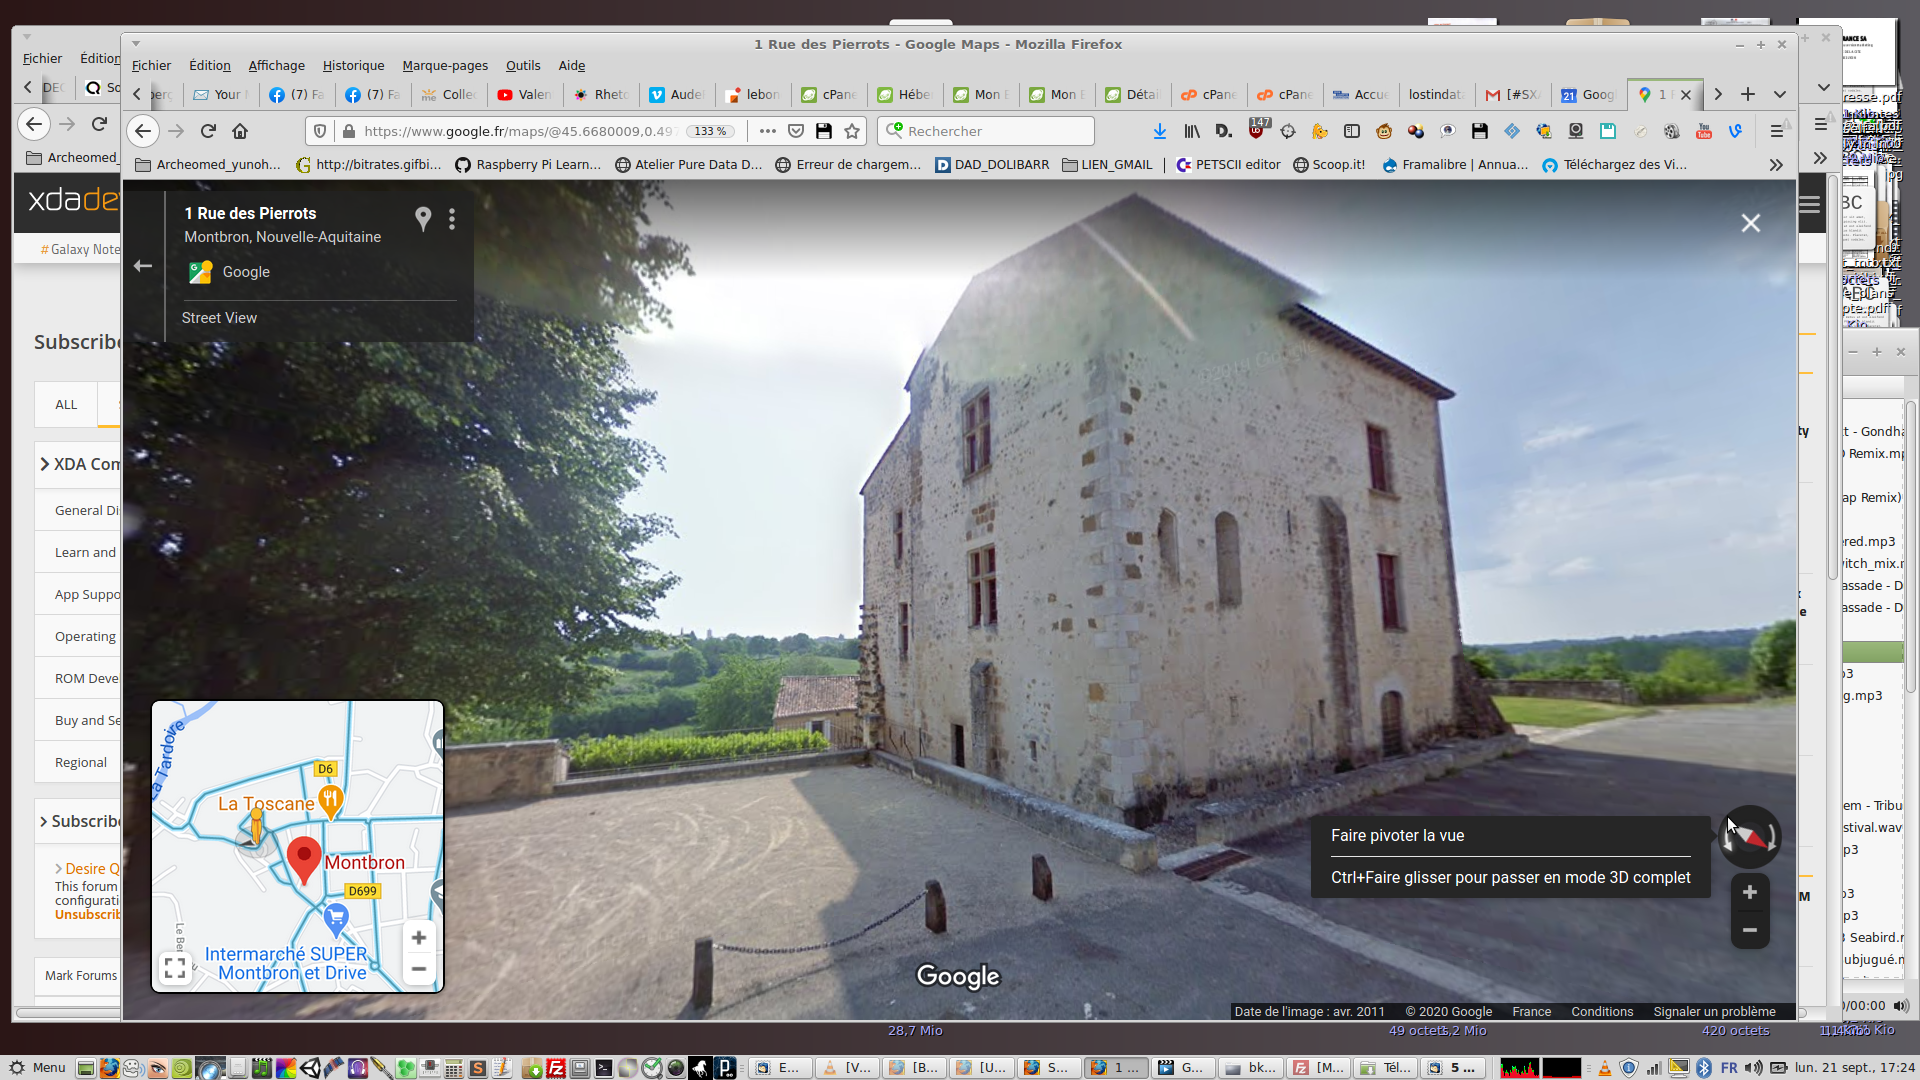The image size is (1920, 1080).
Task: Open the Historique menu
Action: click(353, 65)
